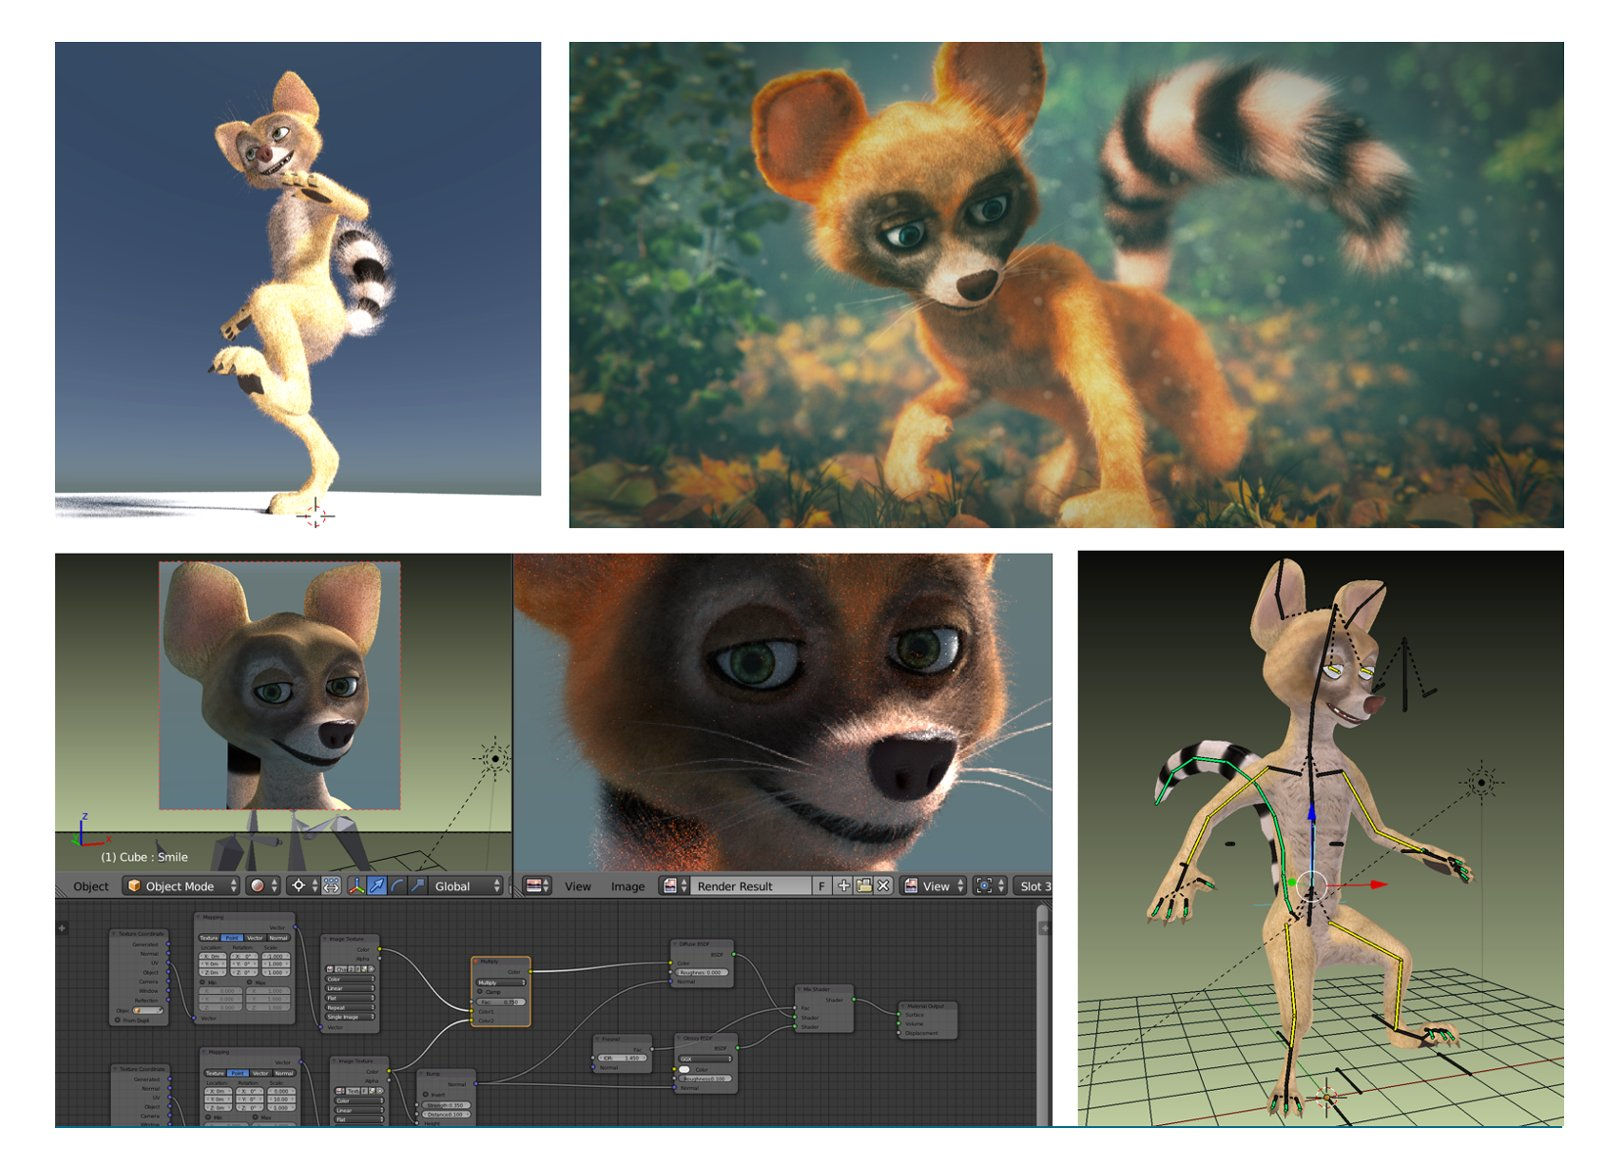Open the GGX distribution dropdown on Glossy BSDF
This screenshot has height=1168, width=1622.
pos(705,1059)
